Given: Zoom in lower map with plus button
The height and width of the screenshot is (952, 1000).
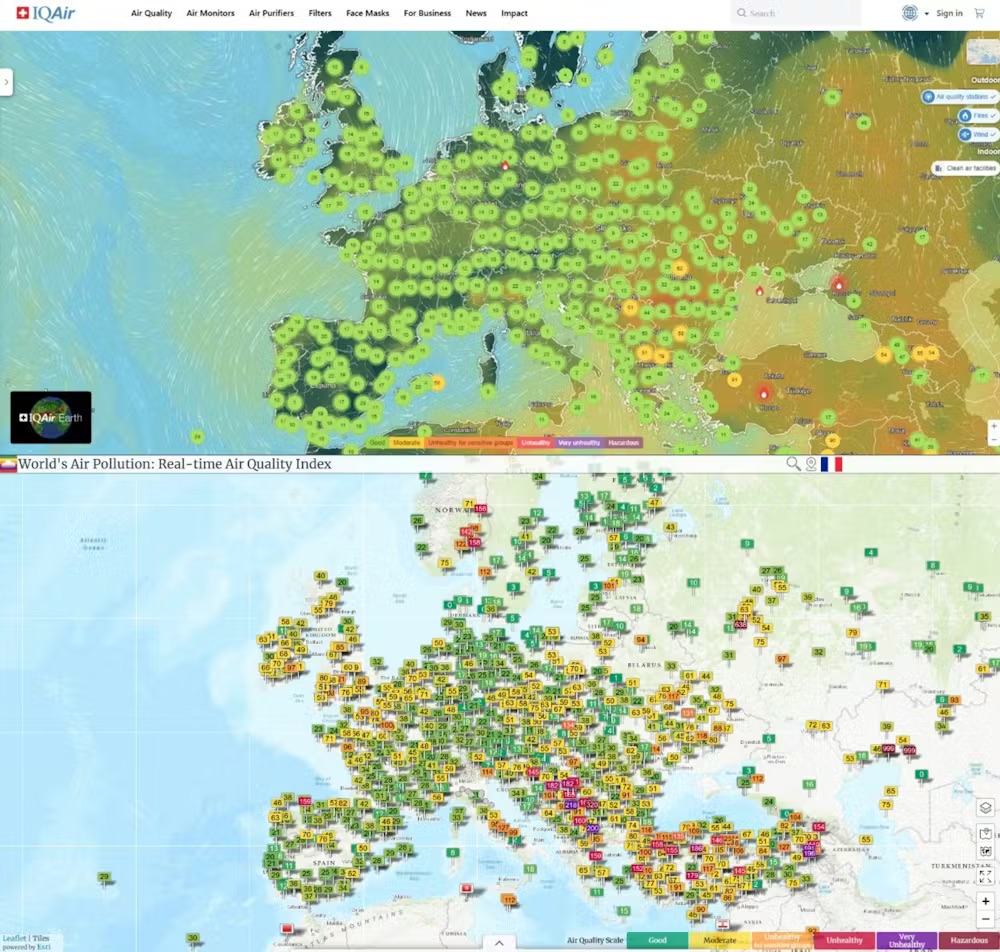Looking at the screenshot, I should (986, 901).
